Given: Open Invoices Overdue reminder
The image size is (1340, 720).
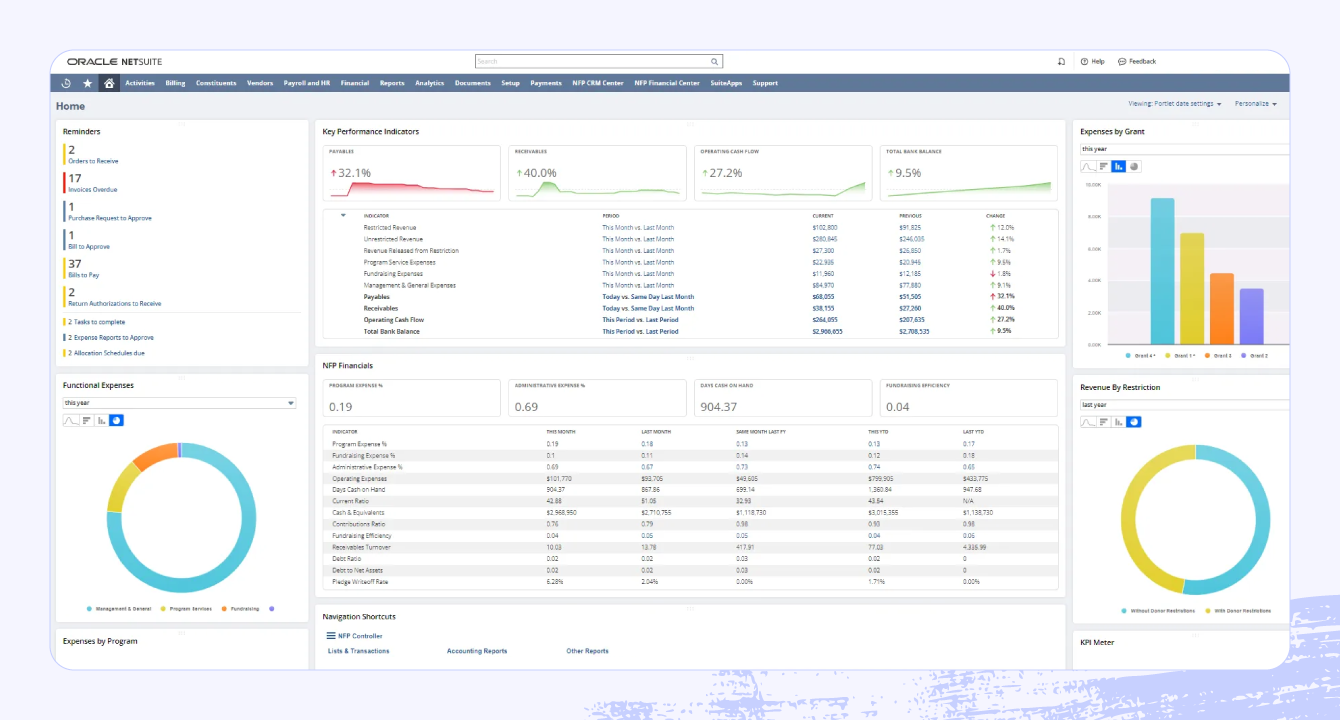Looking at the screenshot, I should coord(93,189).
